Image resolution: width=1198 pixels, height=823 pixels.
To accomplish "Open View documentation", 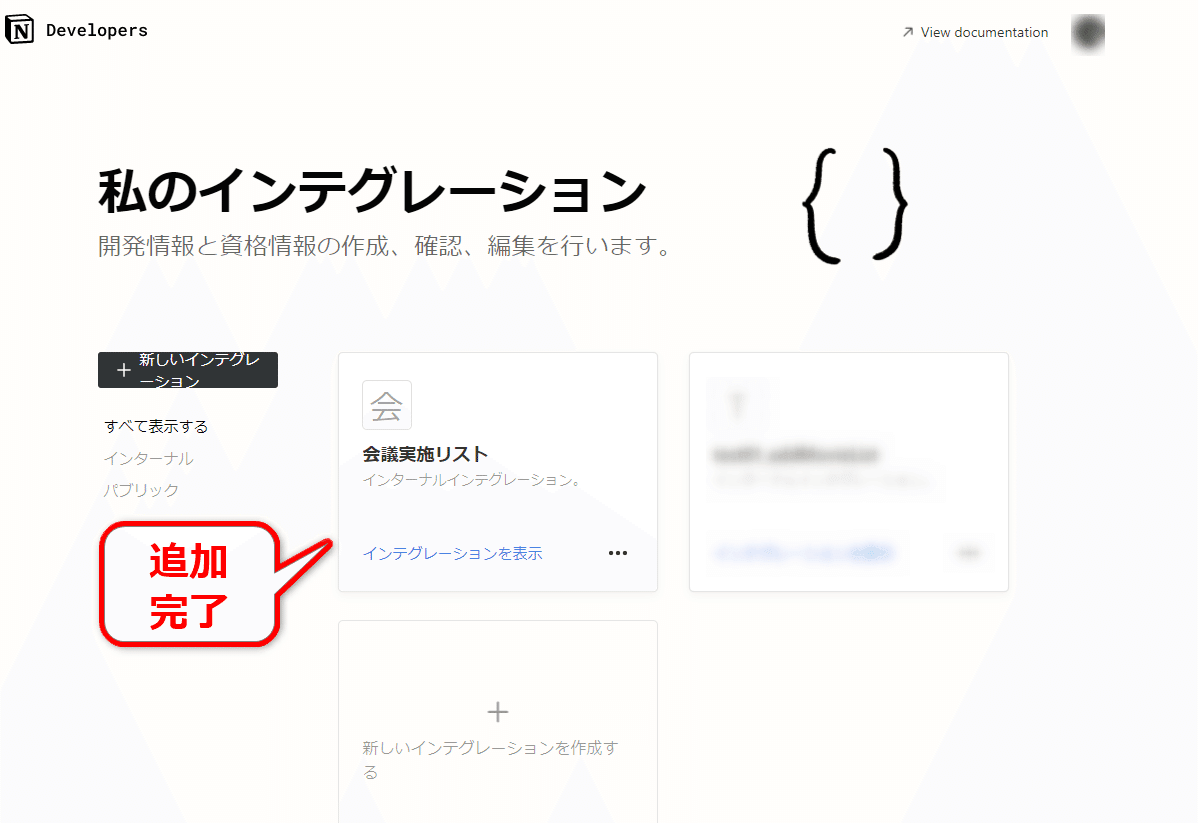I will click(x=983, y=32).
